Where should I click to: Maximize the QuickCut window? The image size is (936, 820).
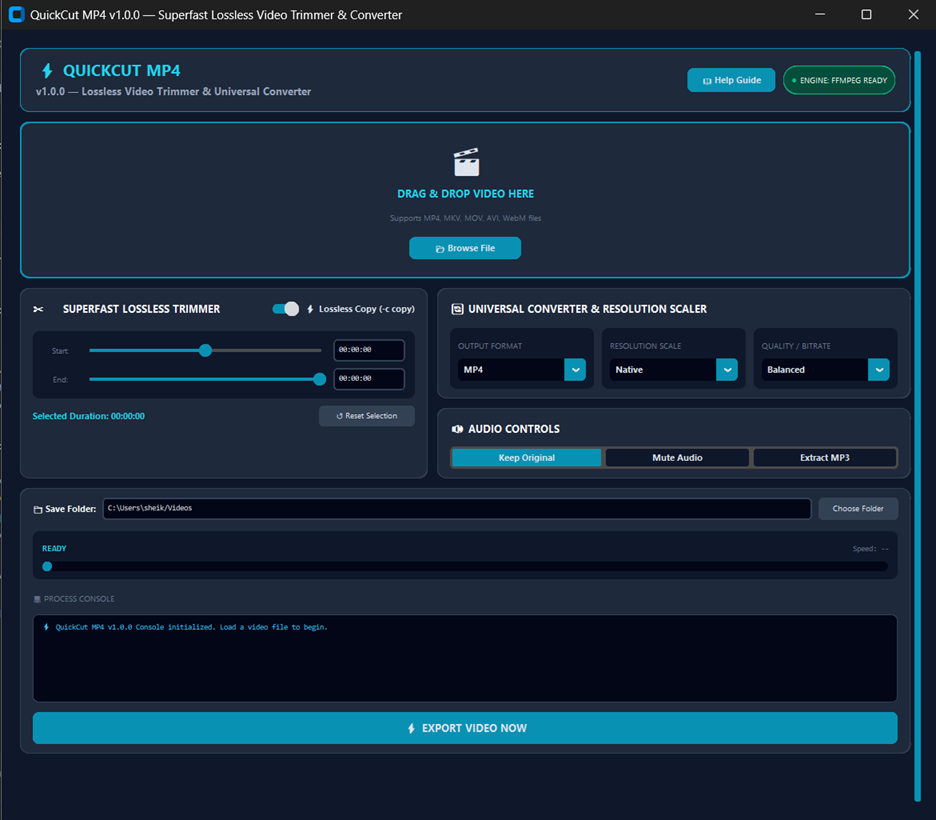[x=866, y=14]
